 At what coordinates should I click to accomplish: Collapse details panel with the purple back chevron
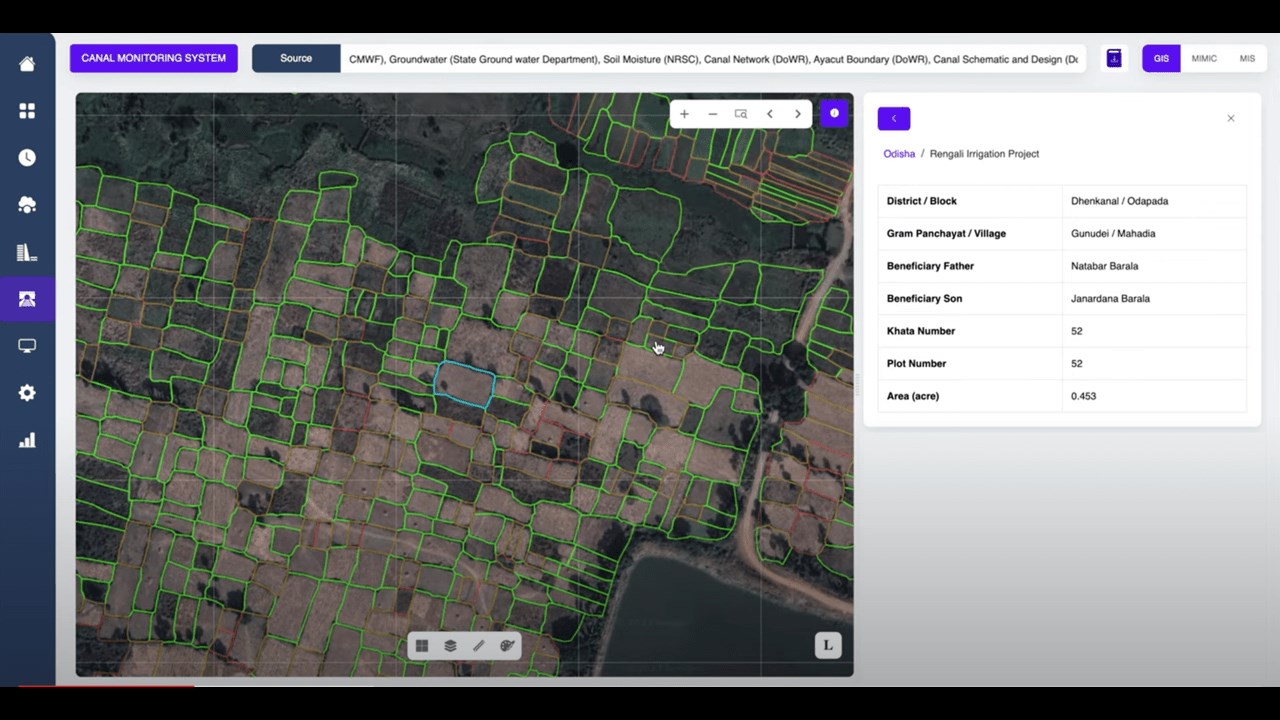point(894,118)
